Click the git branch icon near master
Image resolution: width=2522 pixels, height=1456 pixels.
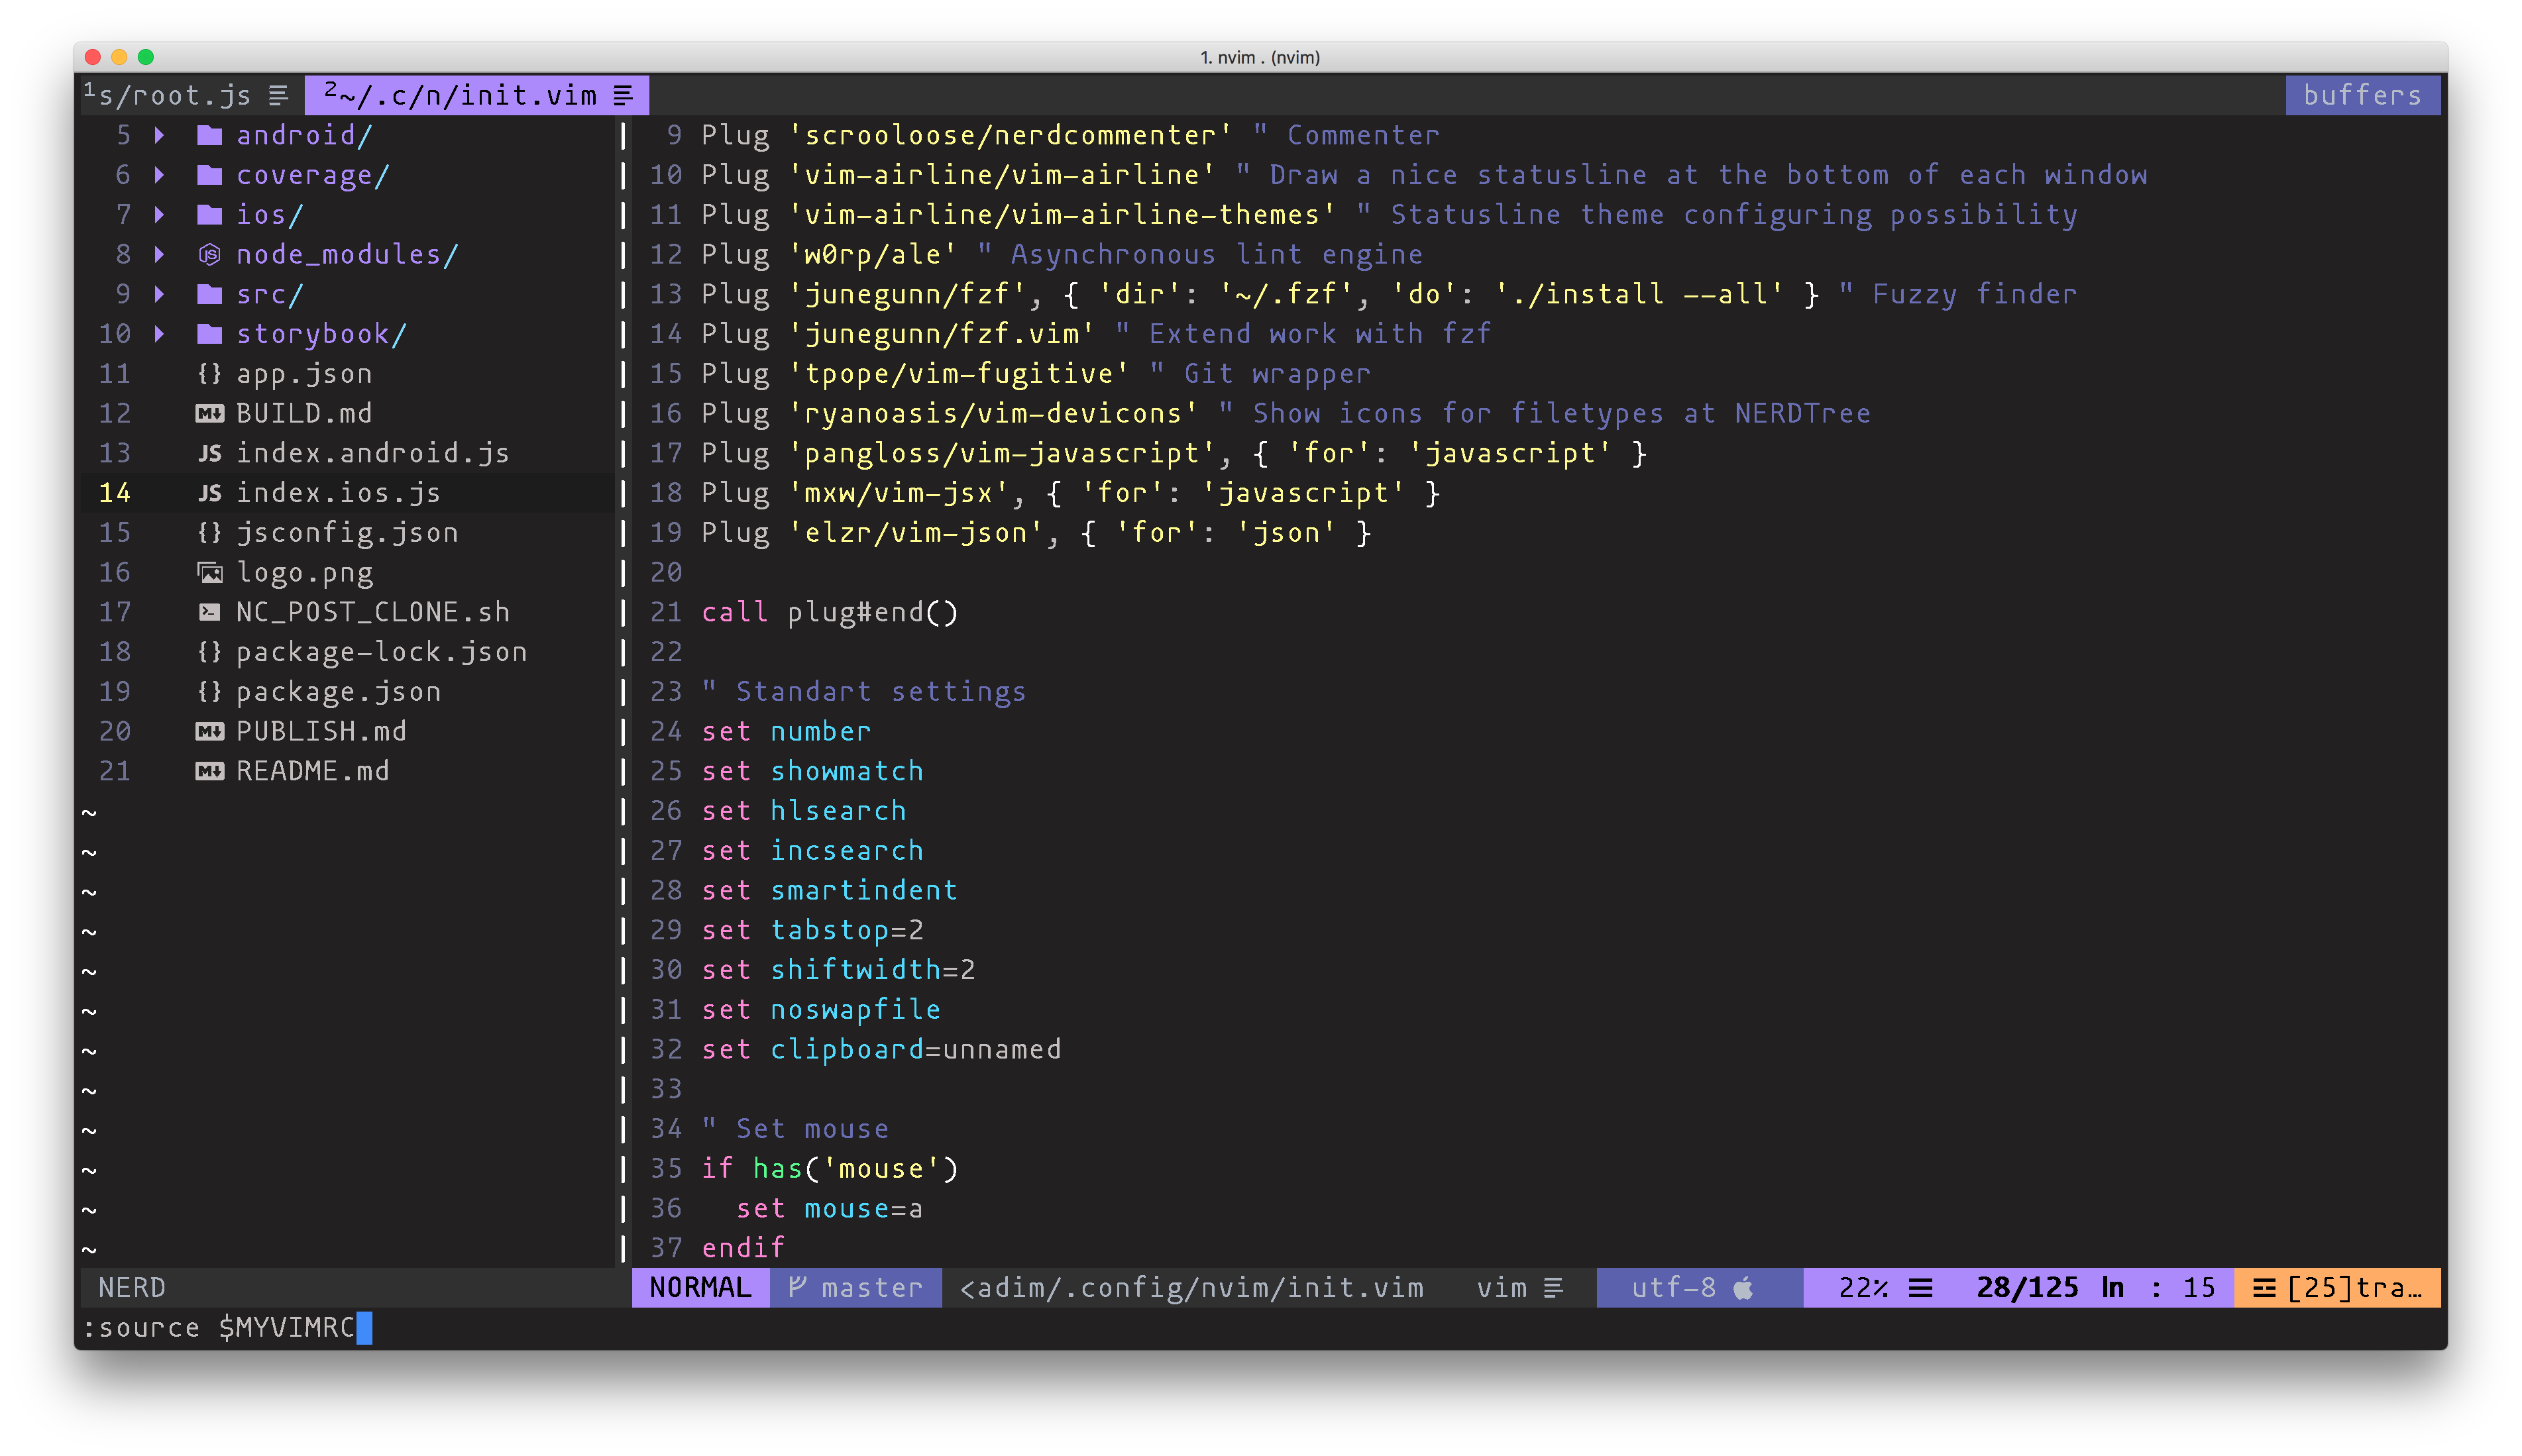tap(797, 1288)
